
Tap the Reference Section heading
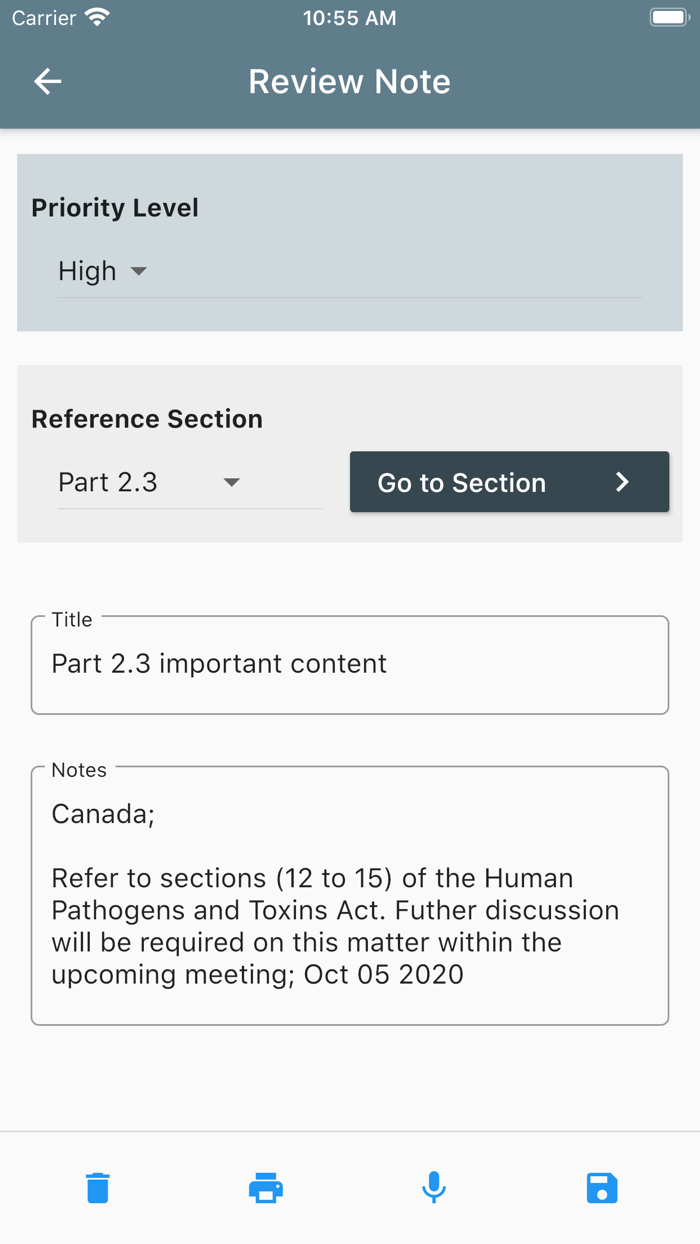(147, 419)
